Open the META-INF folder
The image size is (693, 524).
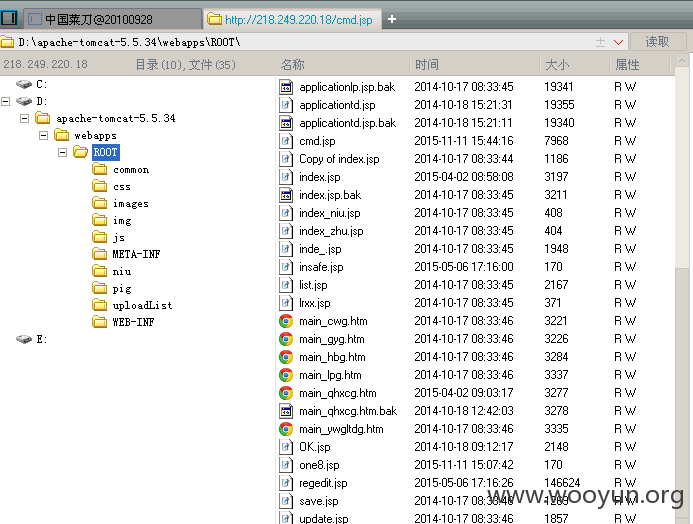click(x=126, y=254)
